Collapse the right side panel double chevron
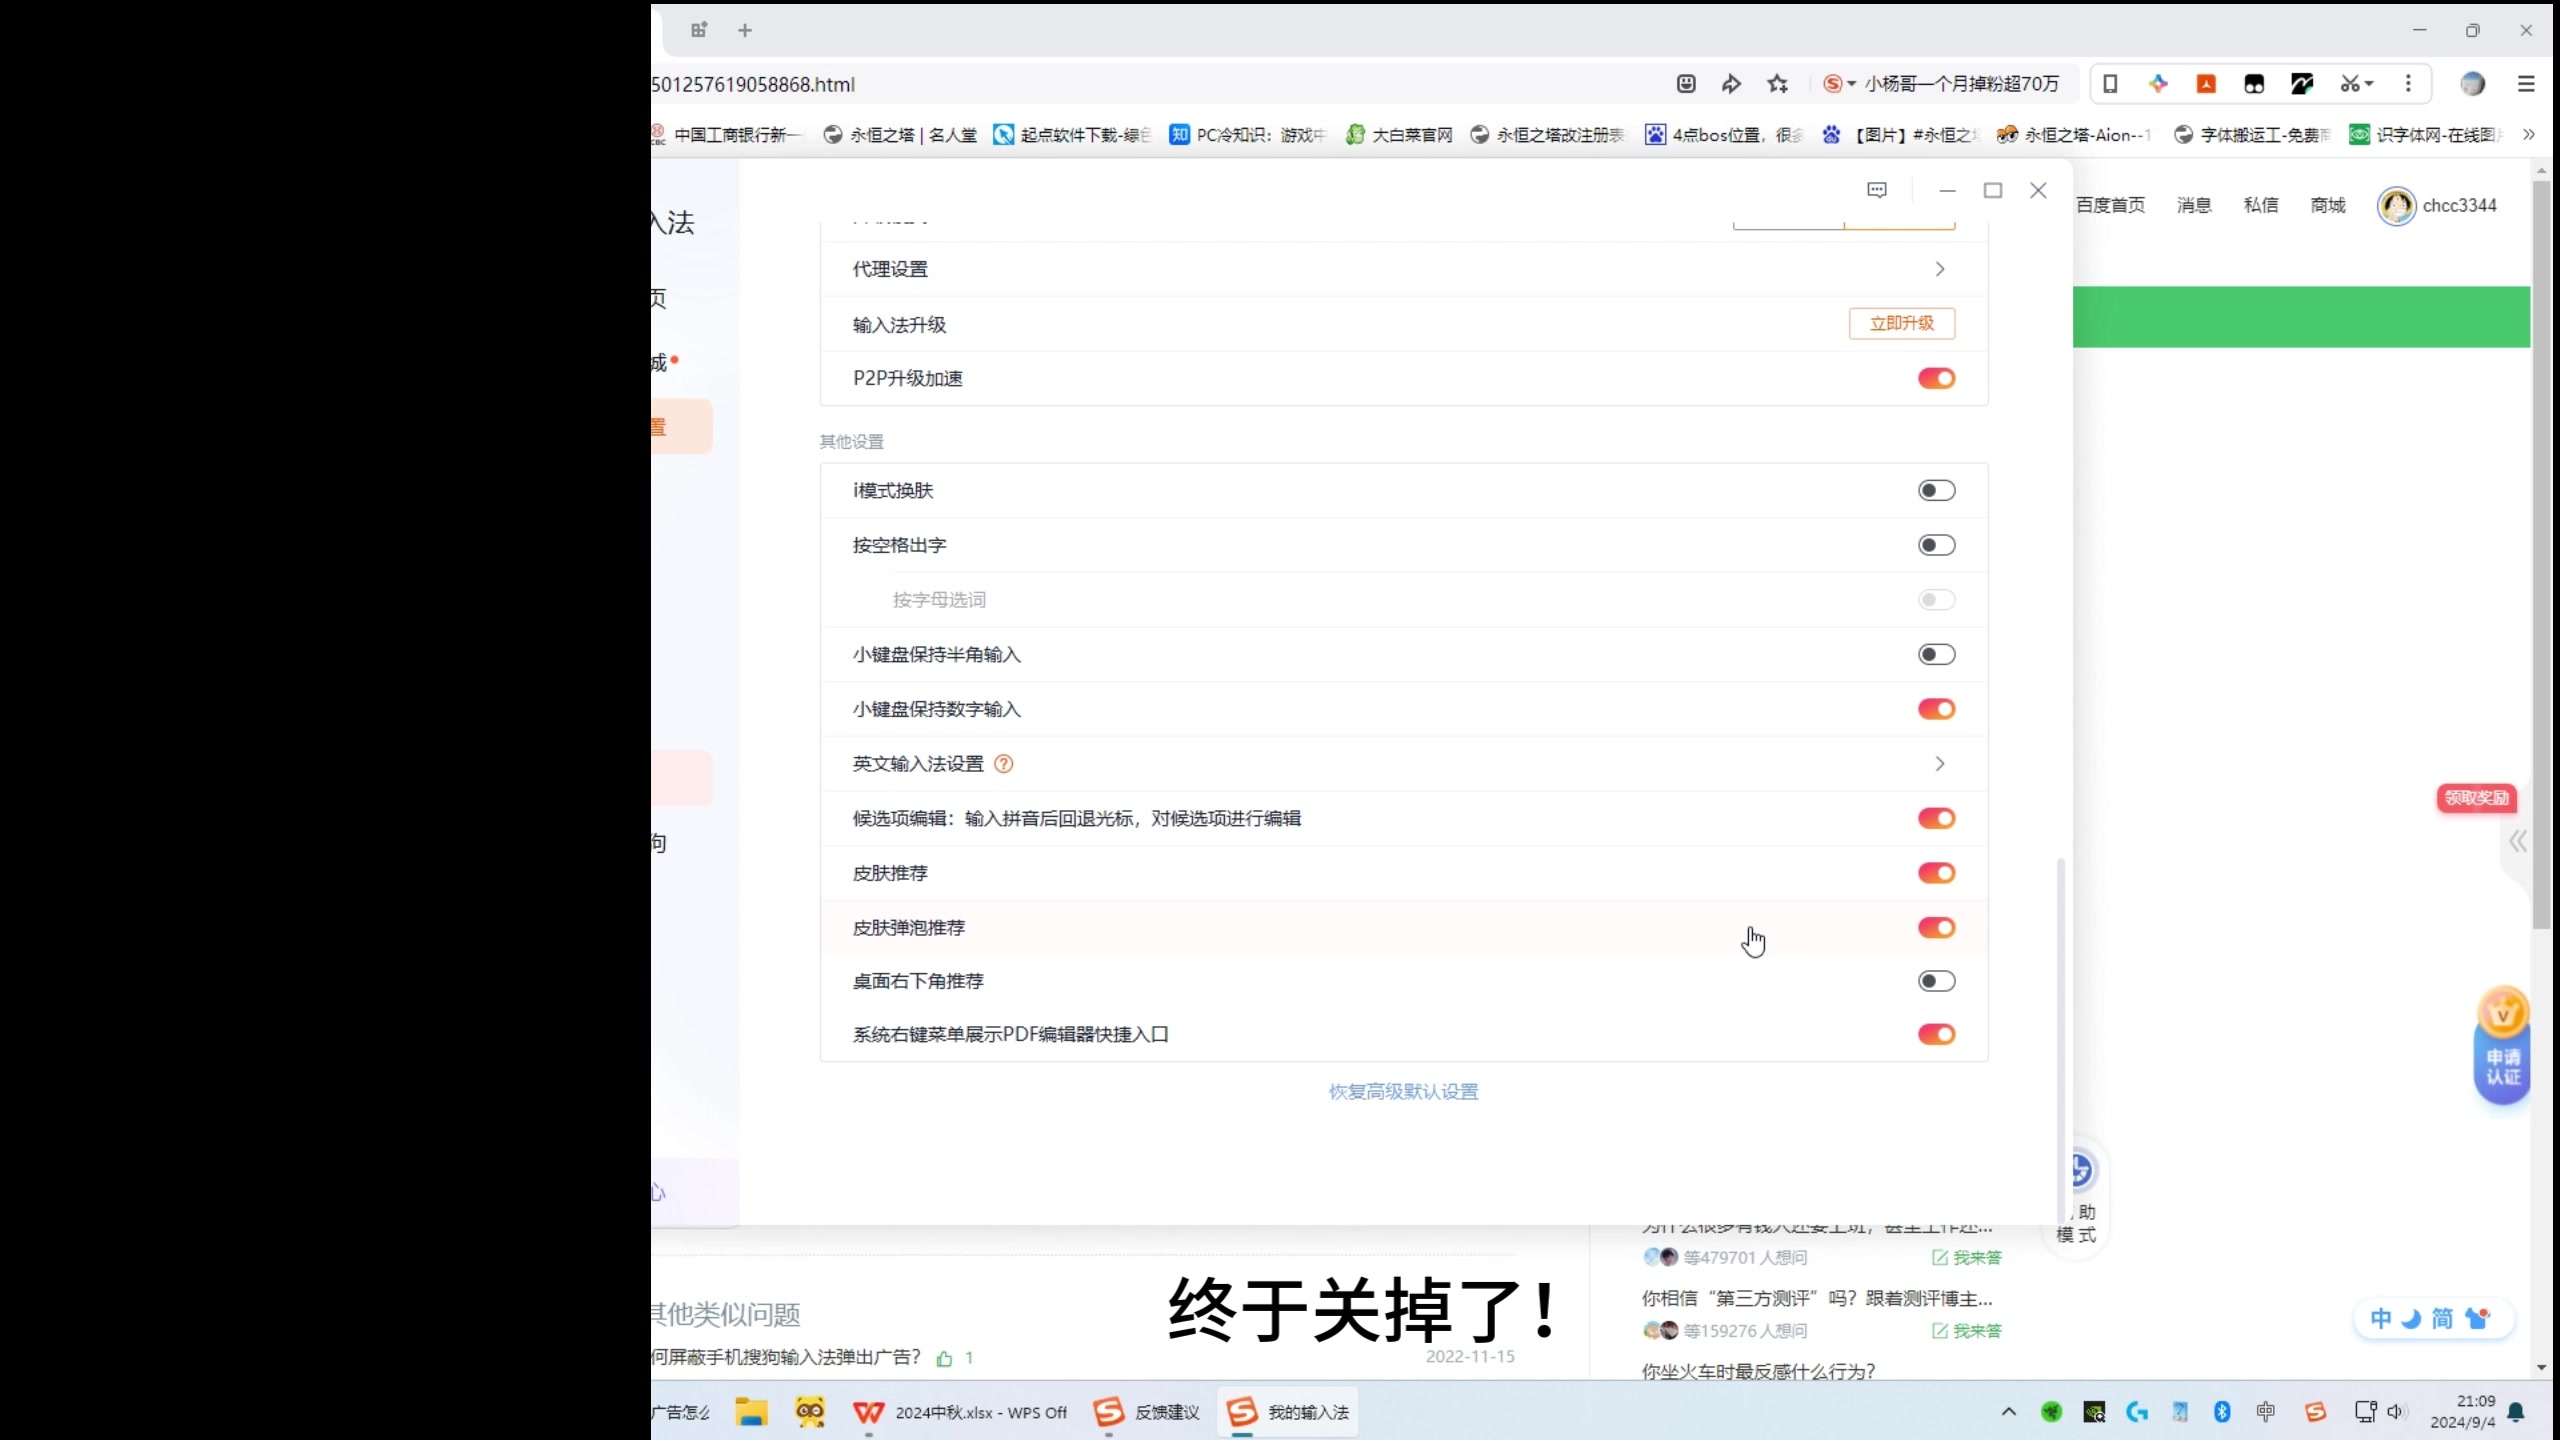Image resolution: width=2560 pixels, height=1440 pixels. click(x=2518, y=841)
